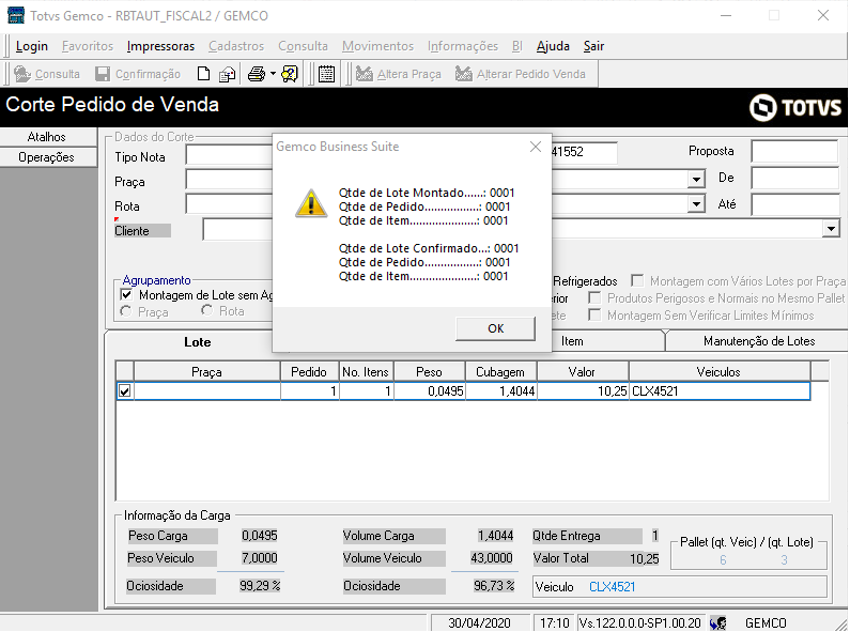Click the Veiculos column header
Image resolution: width=848 pixels, height=631 pixels.
pyautogui.click(x=719, y=372)
